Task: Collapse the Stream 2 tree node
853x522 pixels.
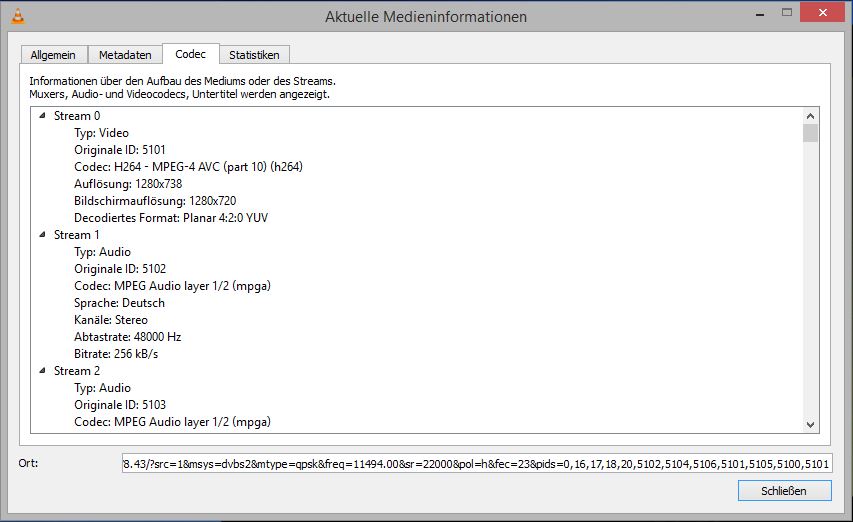Action: 42,371
